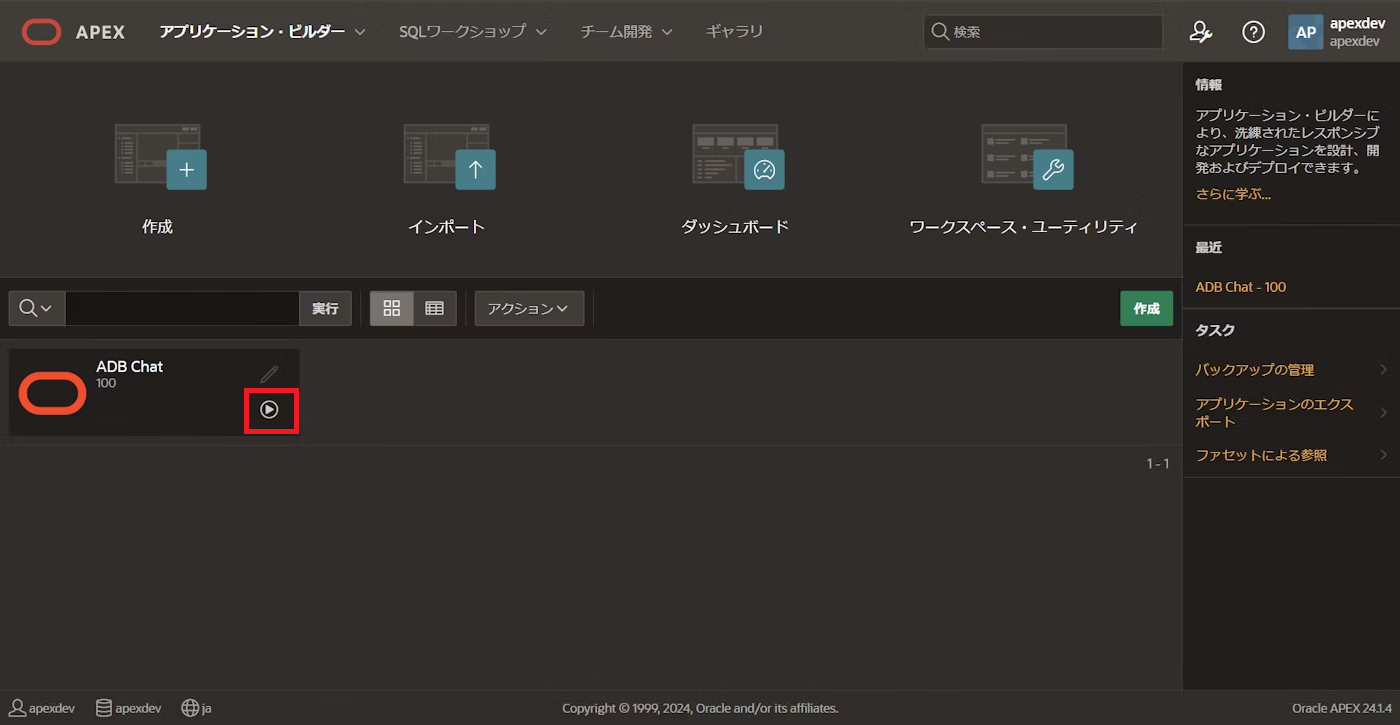Click the application search input field
The width and height of the screenshot is (1400, 725).
pyautogui.click(x=180, y=308)
